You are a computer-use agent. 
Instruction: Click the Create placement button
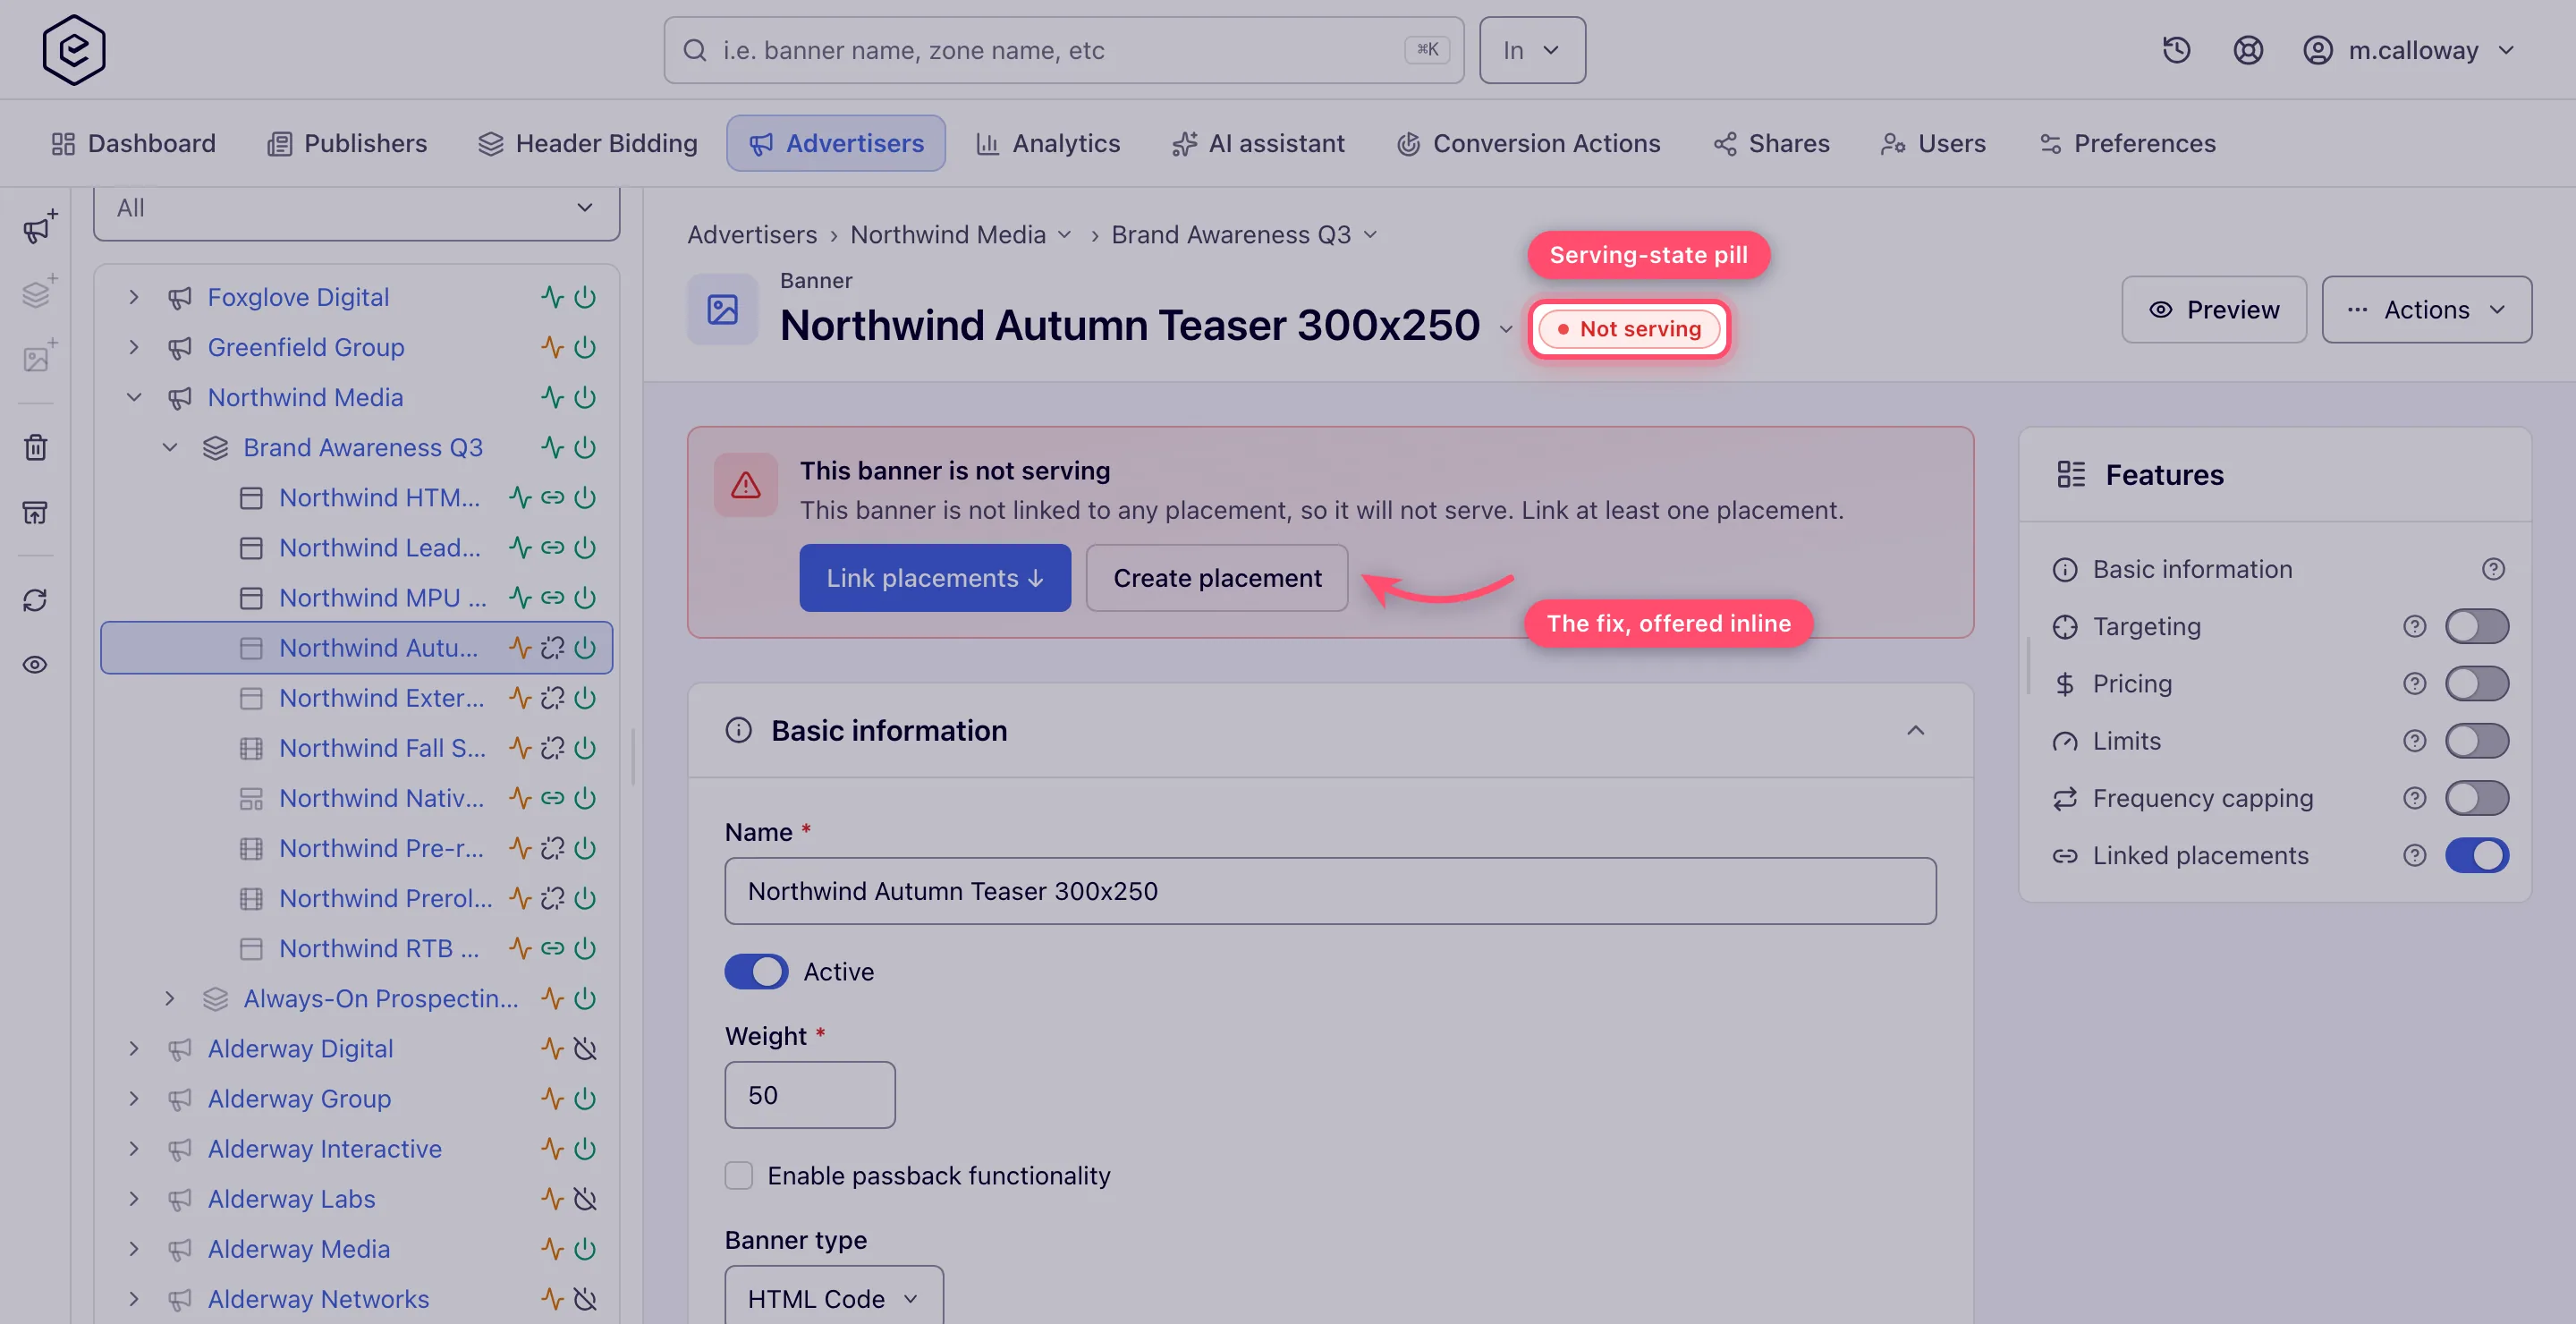[x=1217, y=578]
